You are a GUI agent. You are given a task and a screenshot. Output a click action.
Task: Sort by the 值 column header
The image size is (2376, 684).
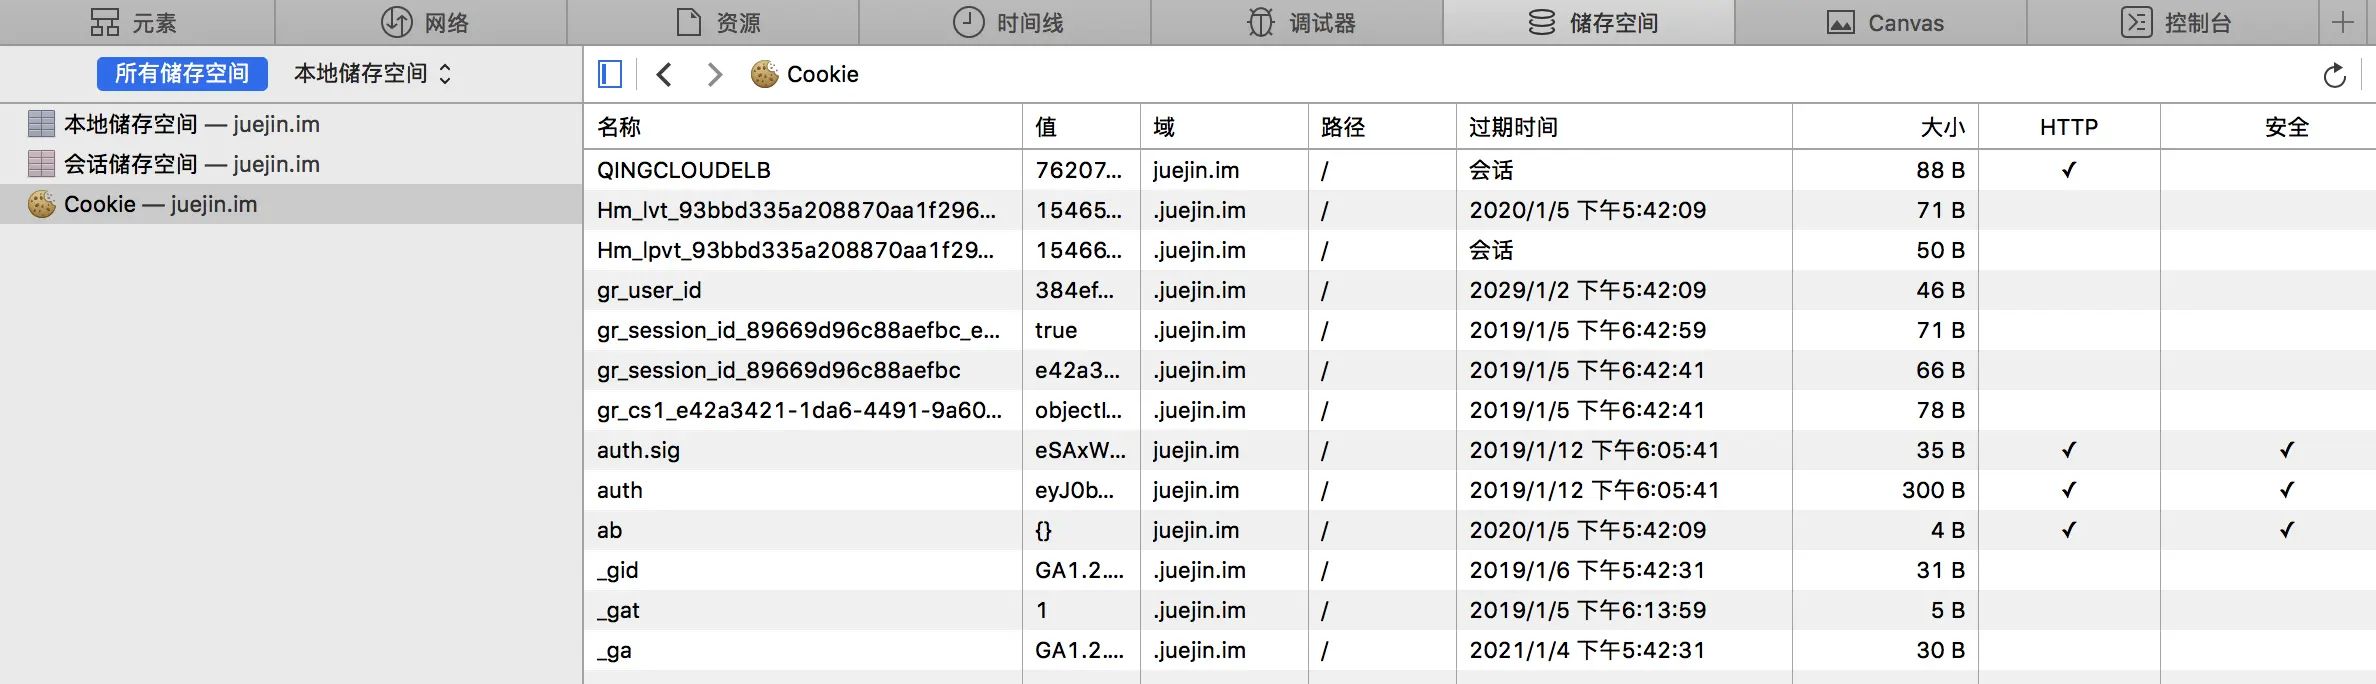tap(1081, 127)
